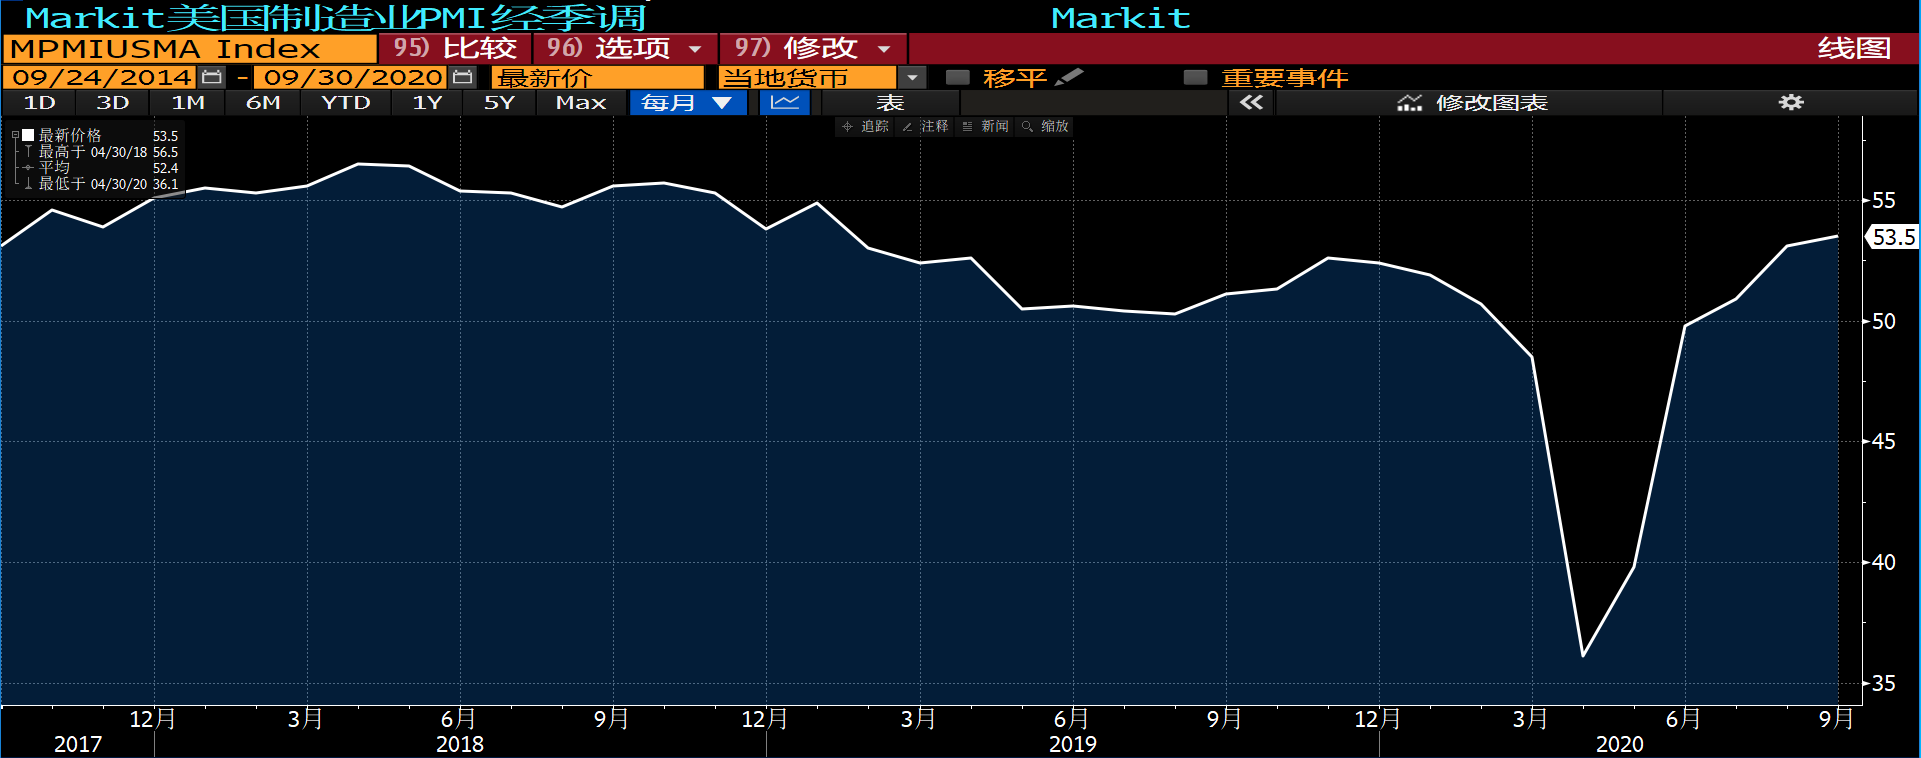This screenshot has height=758, width=1921.
Task: Open the start date calendar picker for 09/24/2014
Action: click(211, 77)
